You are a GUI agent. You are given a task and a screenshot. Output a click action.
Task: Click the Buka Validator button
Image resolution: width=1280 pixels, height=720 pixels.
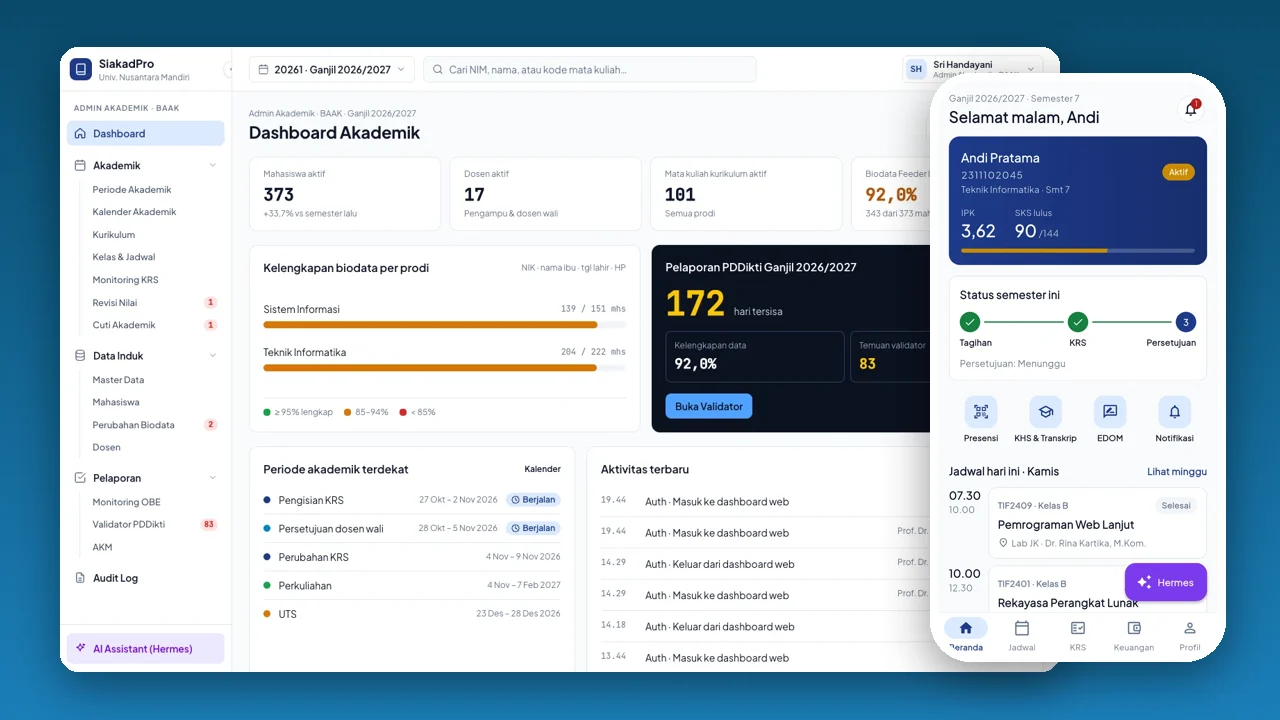(x=708, y=406)
